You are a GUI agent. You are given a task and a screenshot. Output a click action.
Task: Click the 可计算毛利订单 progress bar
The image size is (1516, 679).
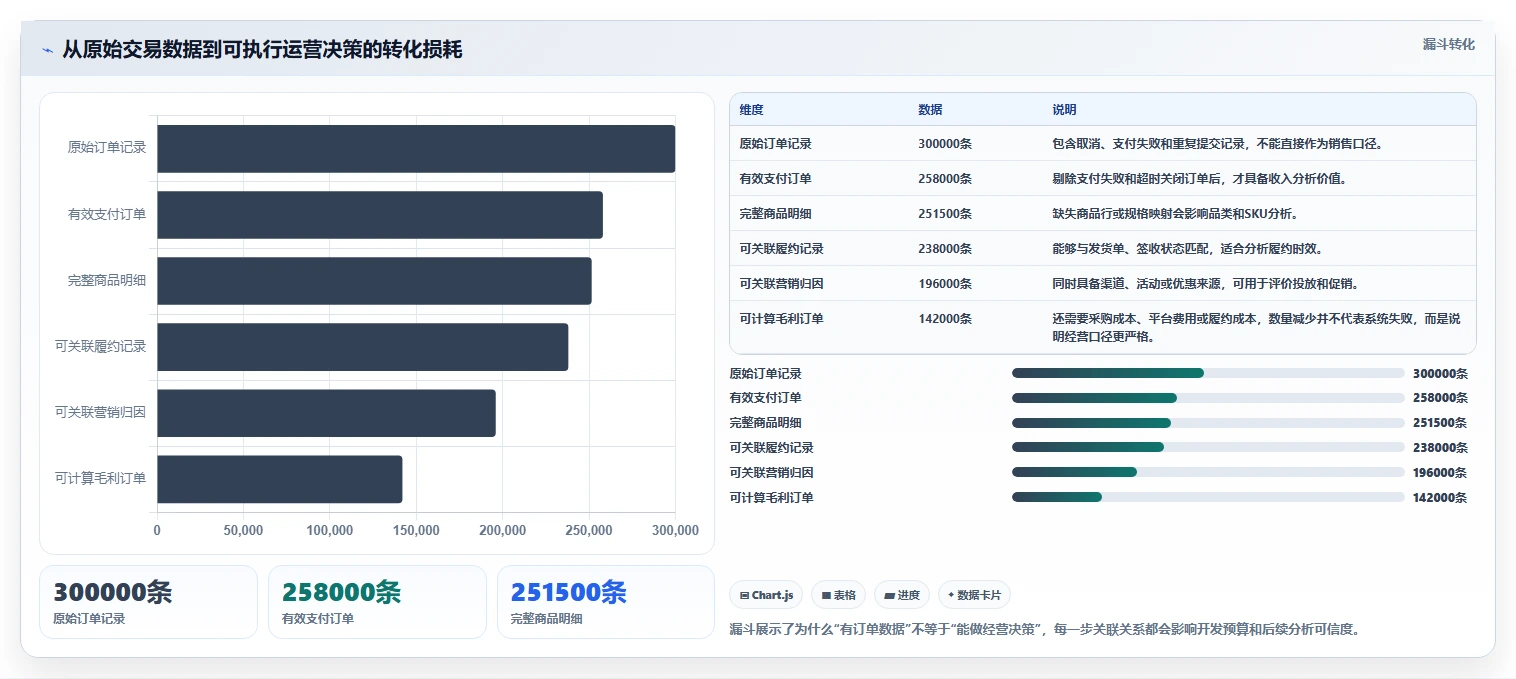(1208, 497)
